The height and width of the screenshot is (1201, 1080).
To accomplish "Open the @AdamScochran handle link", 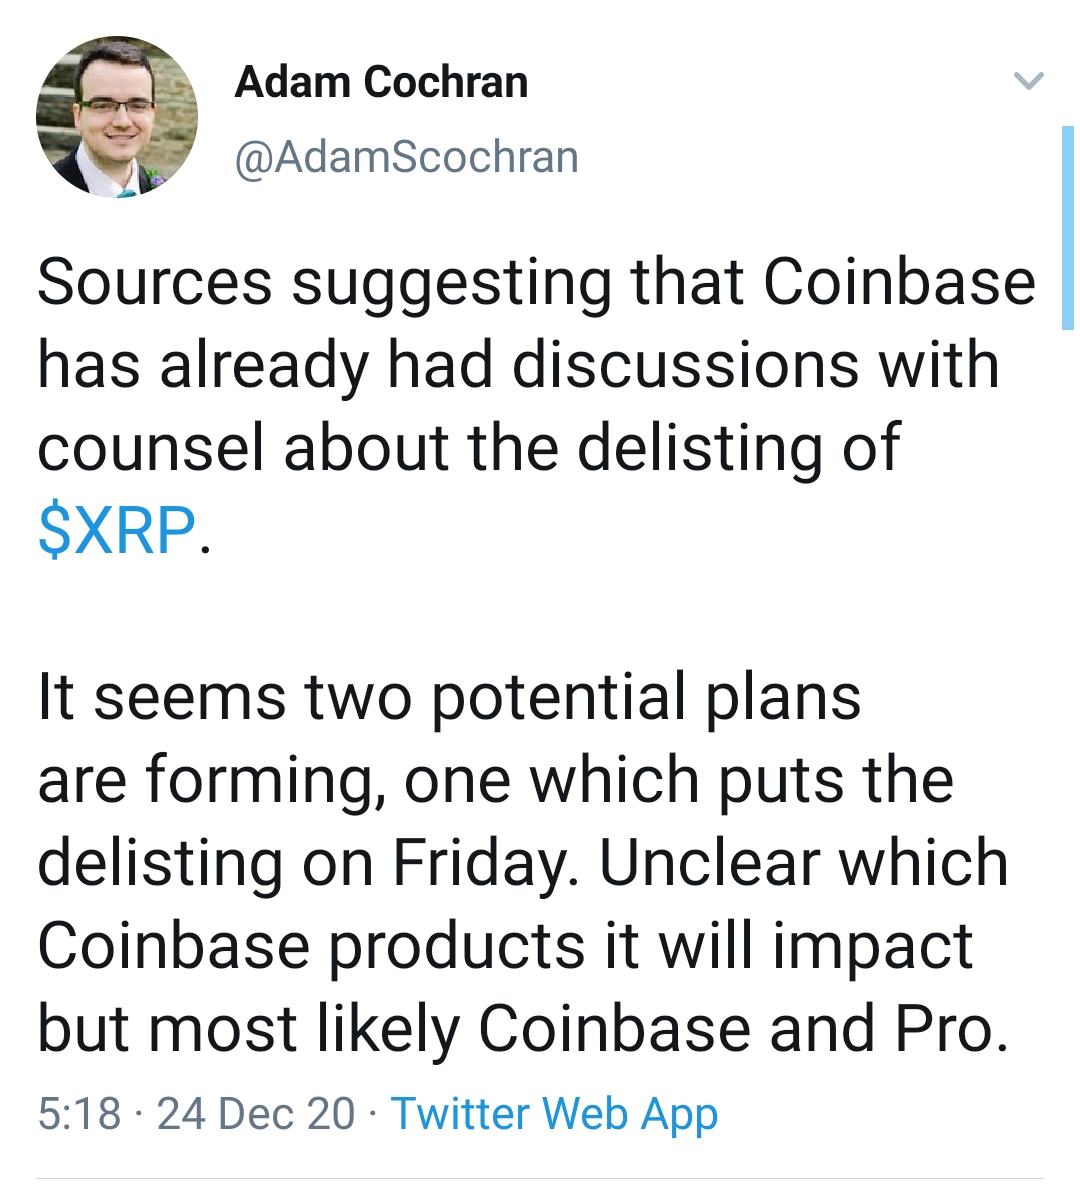I will tap(406, 157).
